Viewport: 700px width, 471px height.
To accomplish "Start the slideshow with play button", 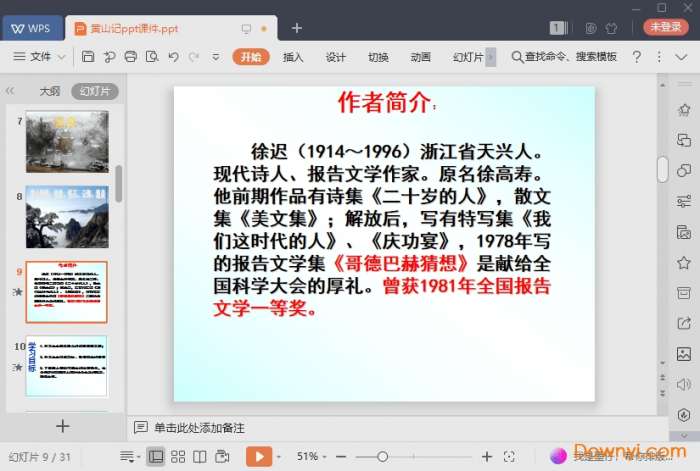I will click(x=259, y=456).
